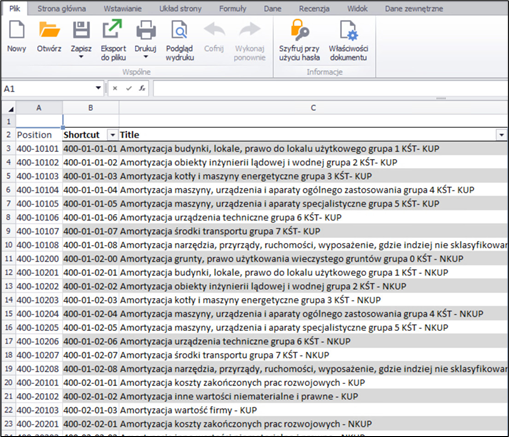This screenshot has height=437, width=509.
Task: Select cell containing 400-01-02-00
Action: pyautogui.click(x=90, y=259)
